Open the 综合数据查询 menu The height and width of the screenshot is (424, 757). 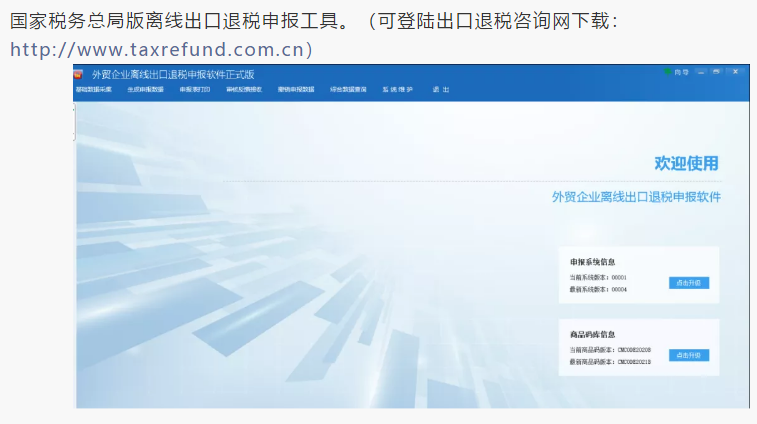click(x=348, y=89)
